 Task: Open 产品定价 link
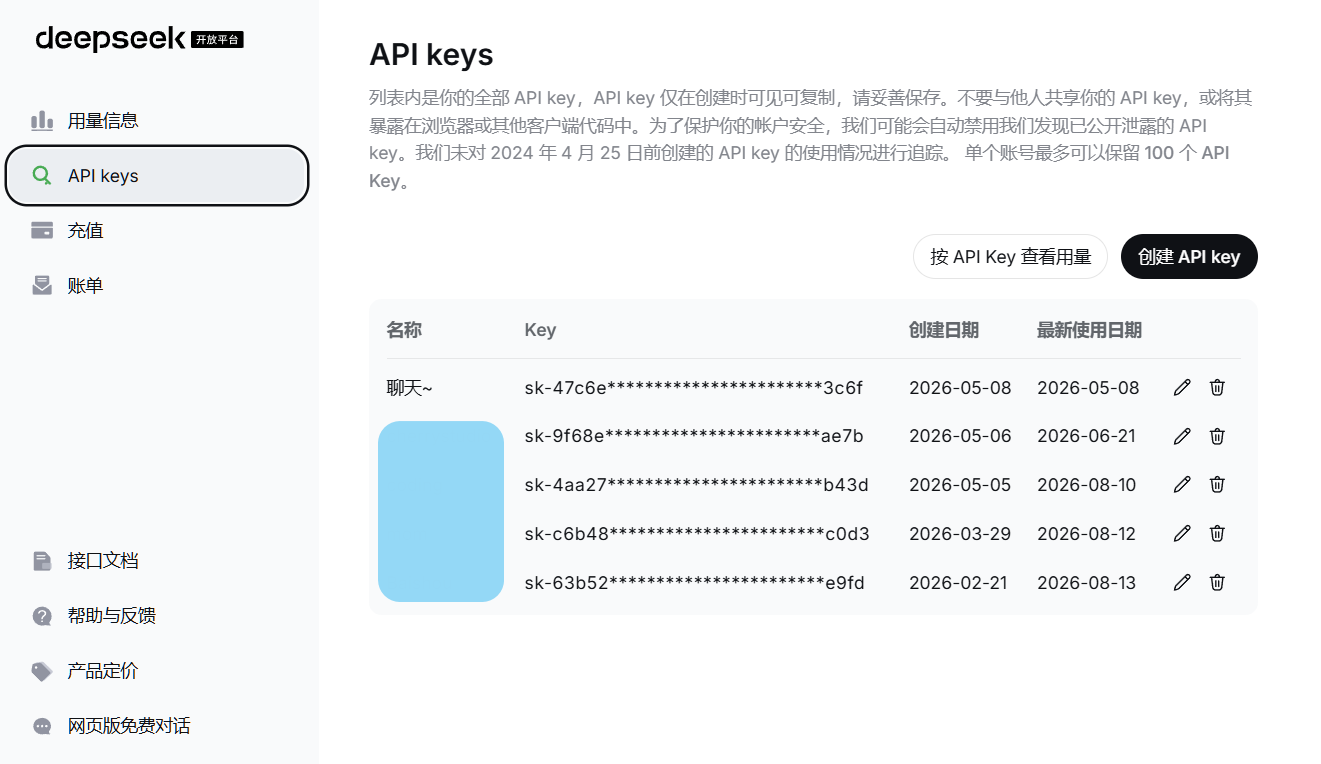157,671
